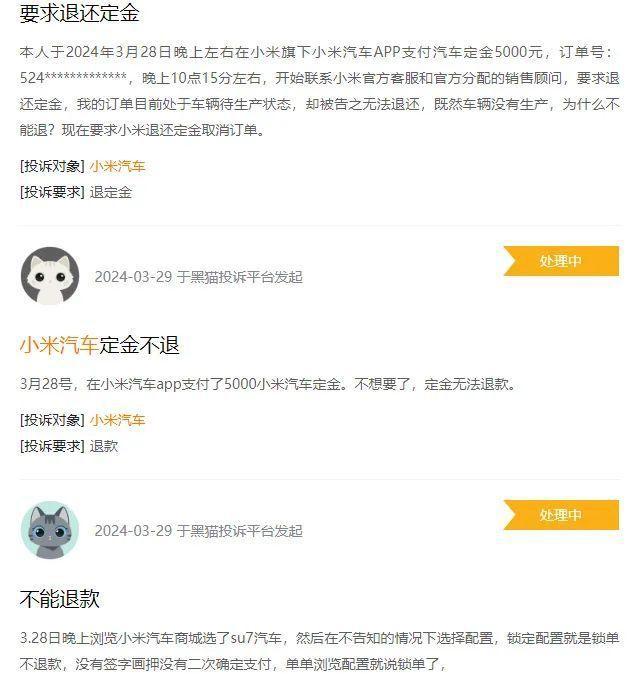Click second [投诉对象] label
Viewport: 631px width, 674px height.
pos(52,420)
